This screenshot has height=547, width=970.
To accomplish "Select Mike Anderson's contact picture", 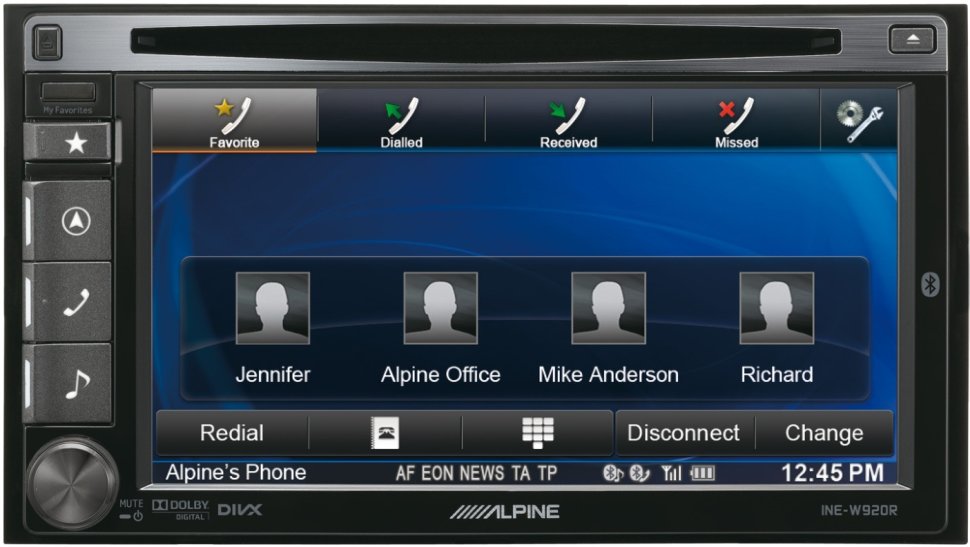I will click(x=609, y=308).
